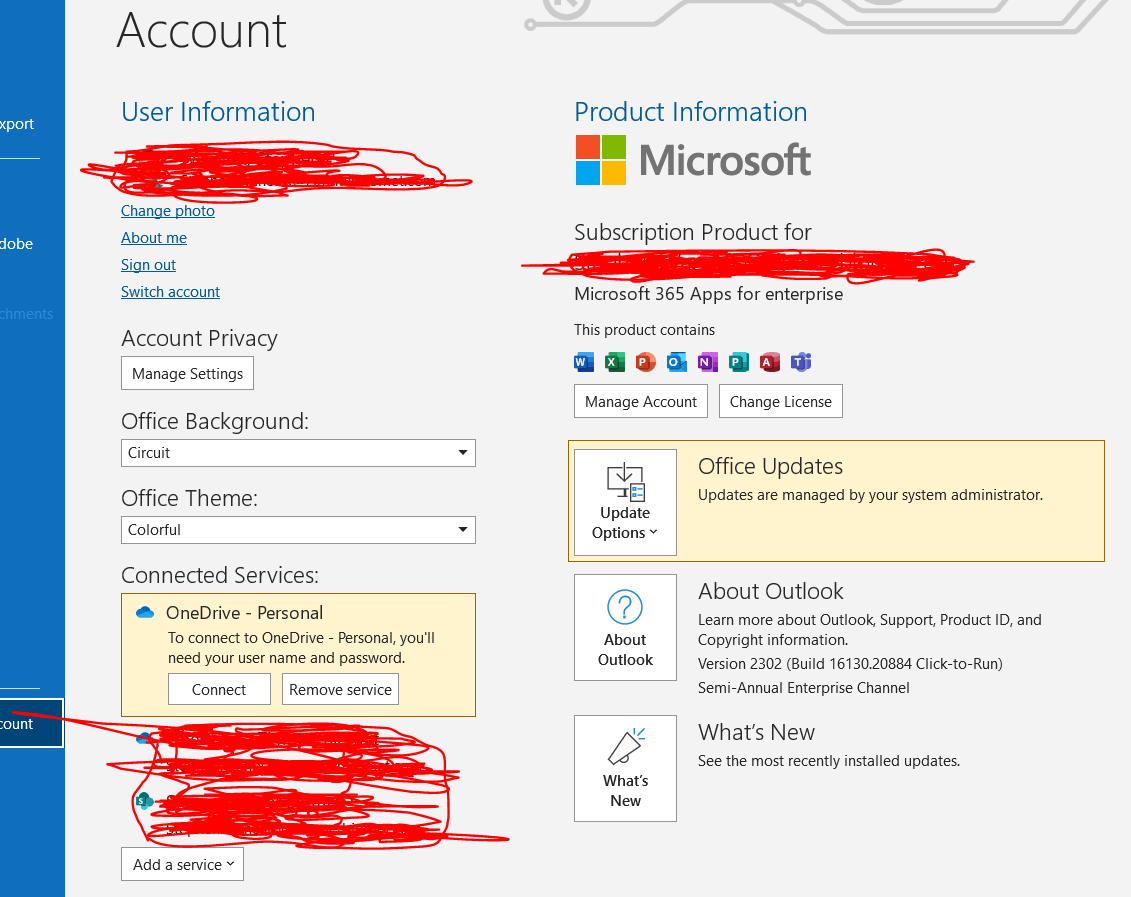Screen dimensions: 1131x897
Task: Click the Word app icon
Action: click(x=584, y=362)
